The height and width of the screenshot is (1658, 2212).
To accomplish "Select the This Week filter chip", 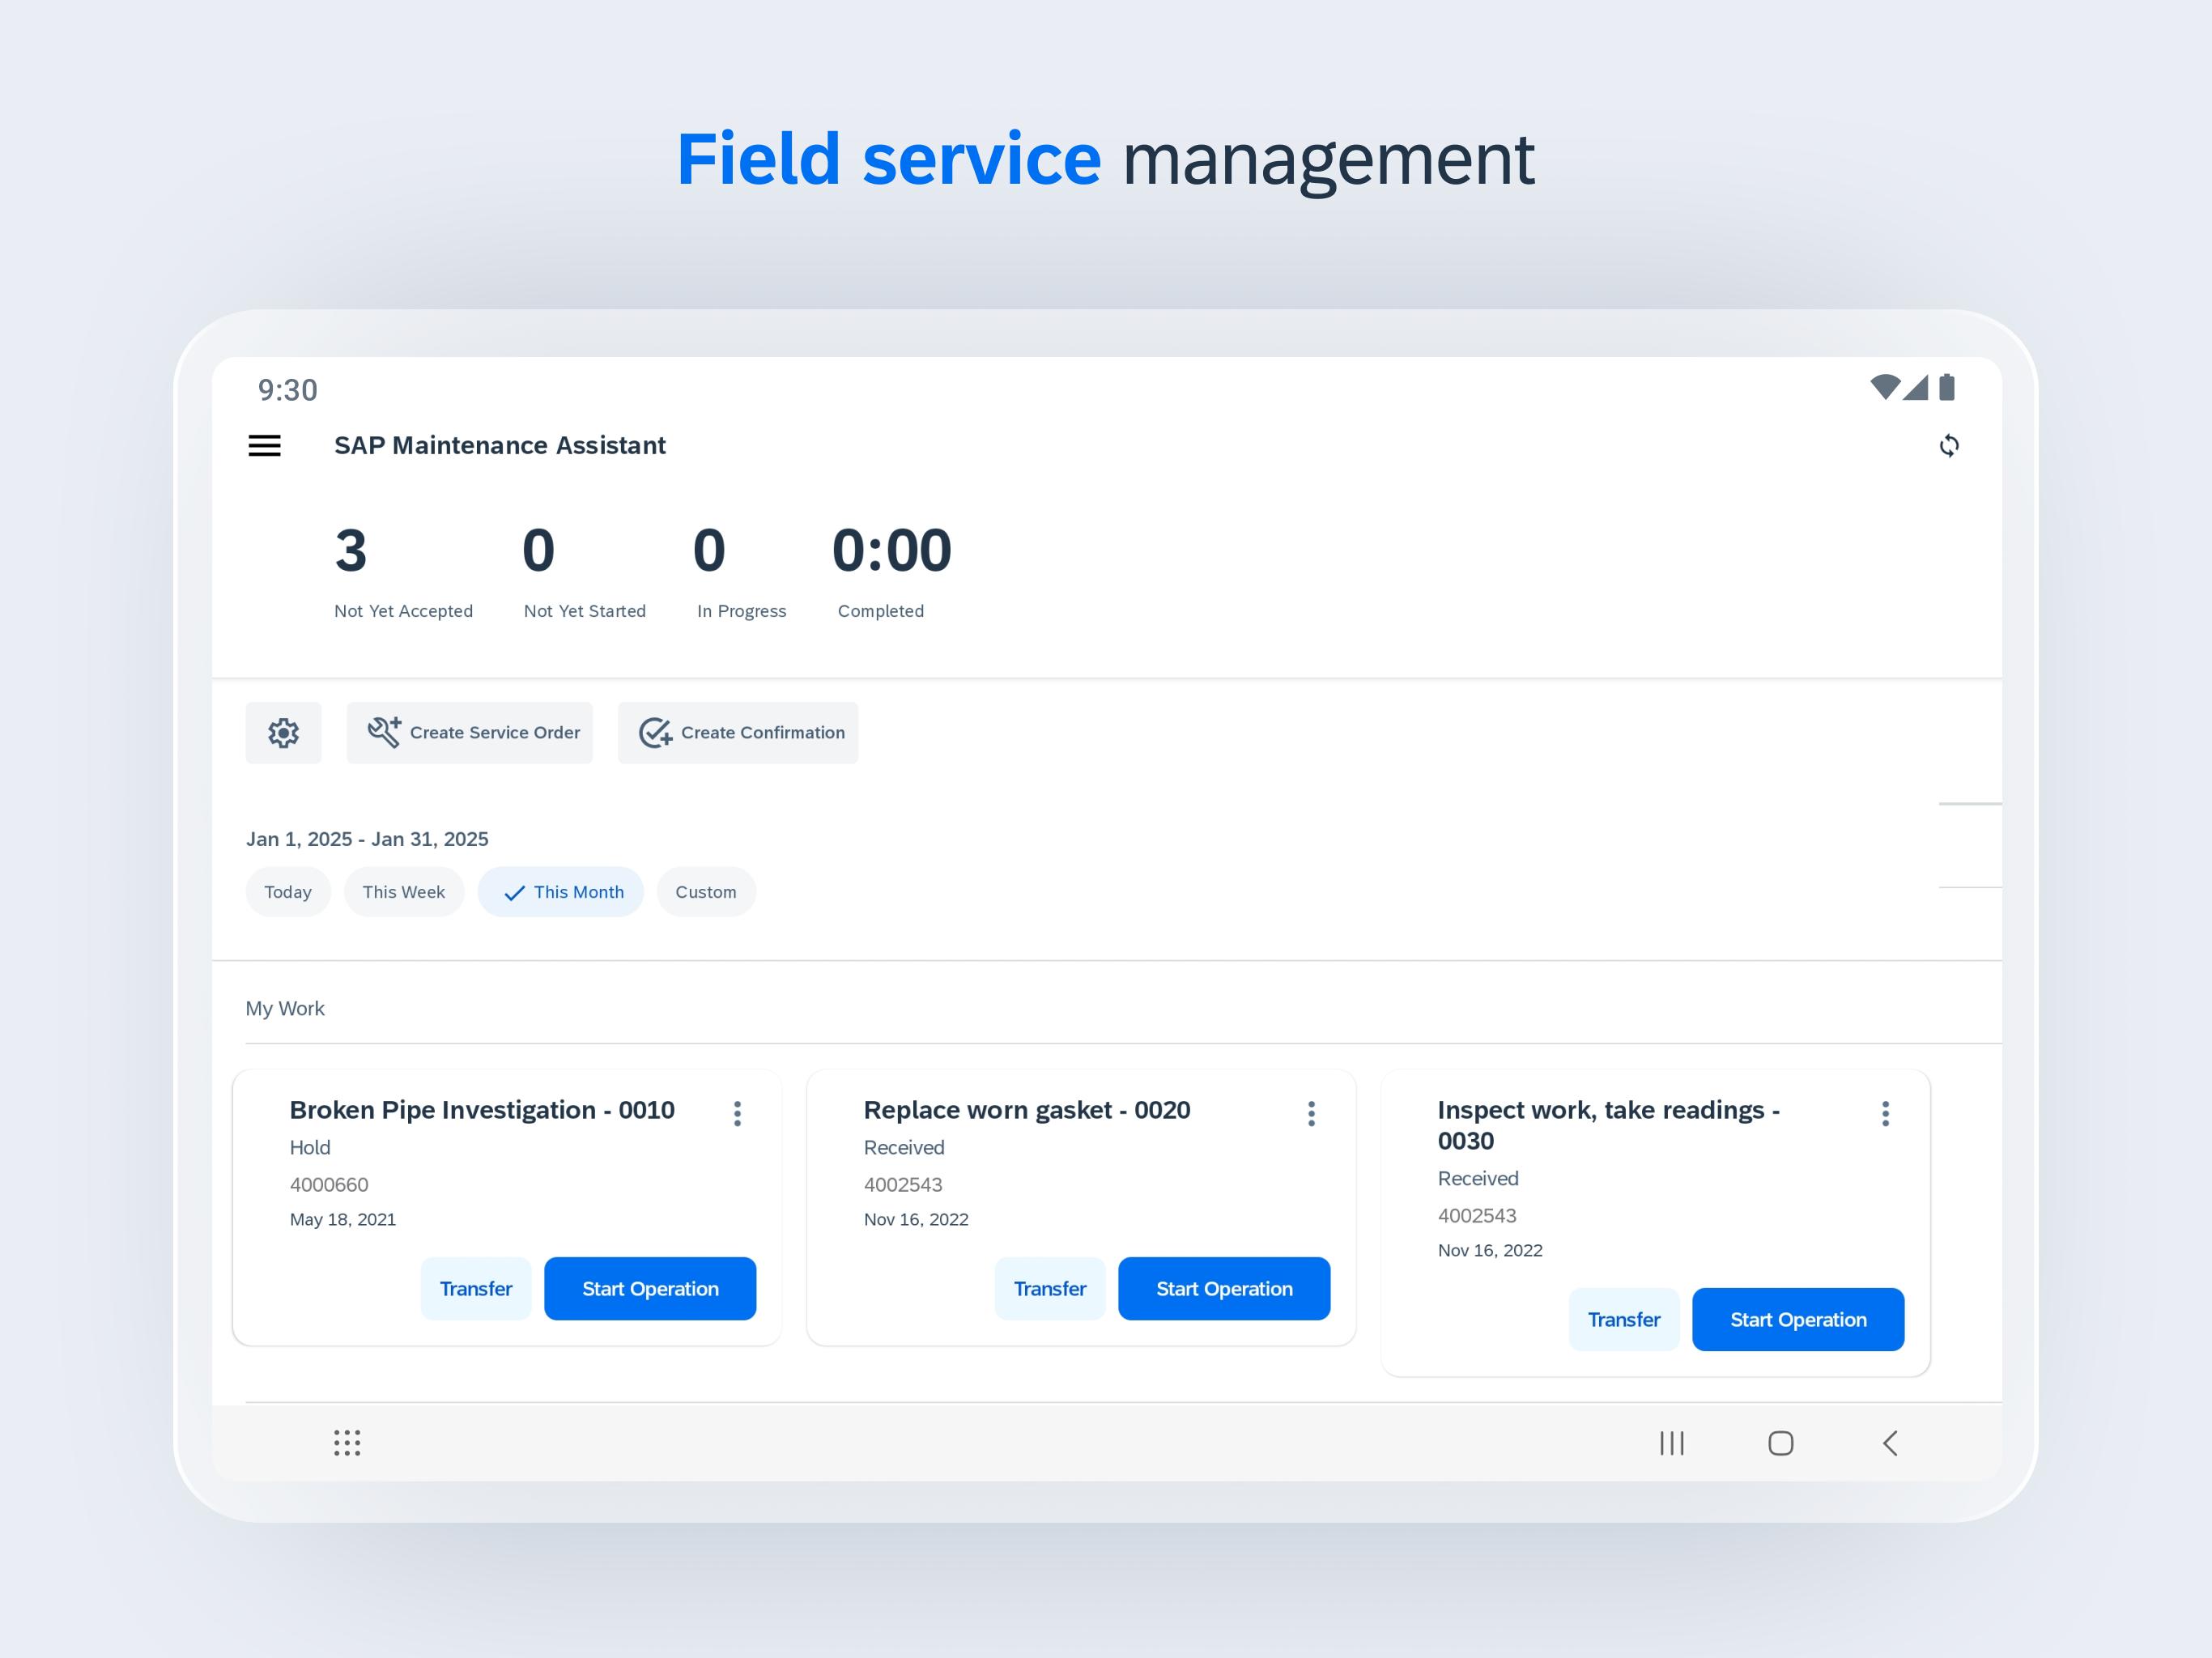I will click(403, 892).
